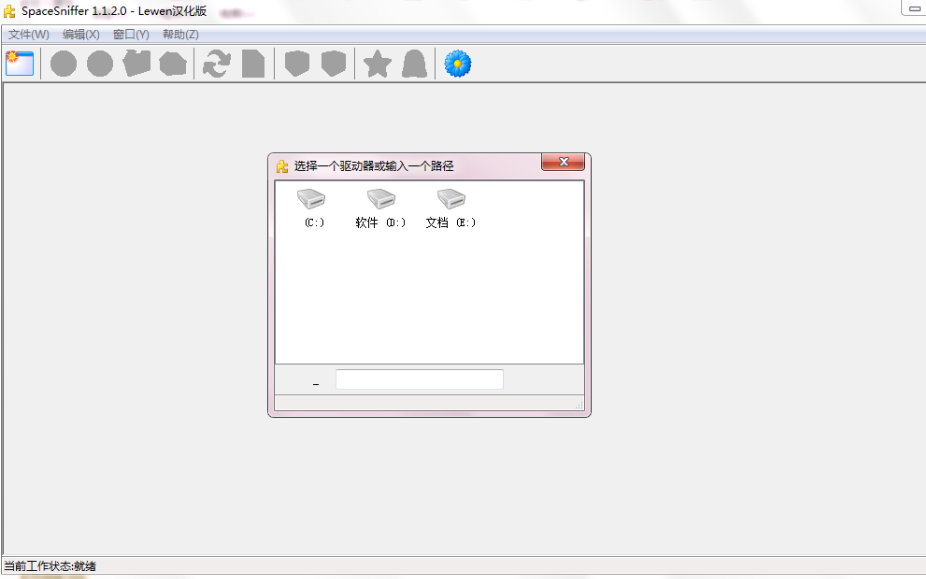Click the gray folder-shaped go up level icon

pyautogui.click(x=136, y=64)
